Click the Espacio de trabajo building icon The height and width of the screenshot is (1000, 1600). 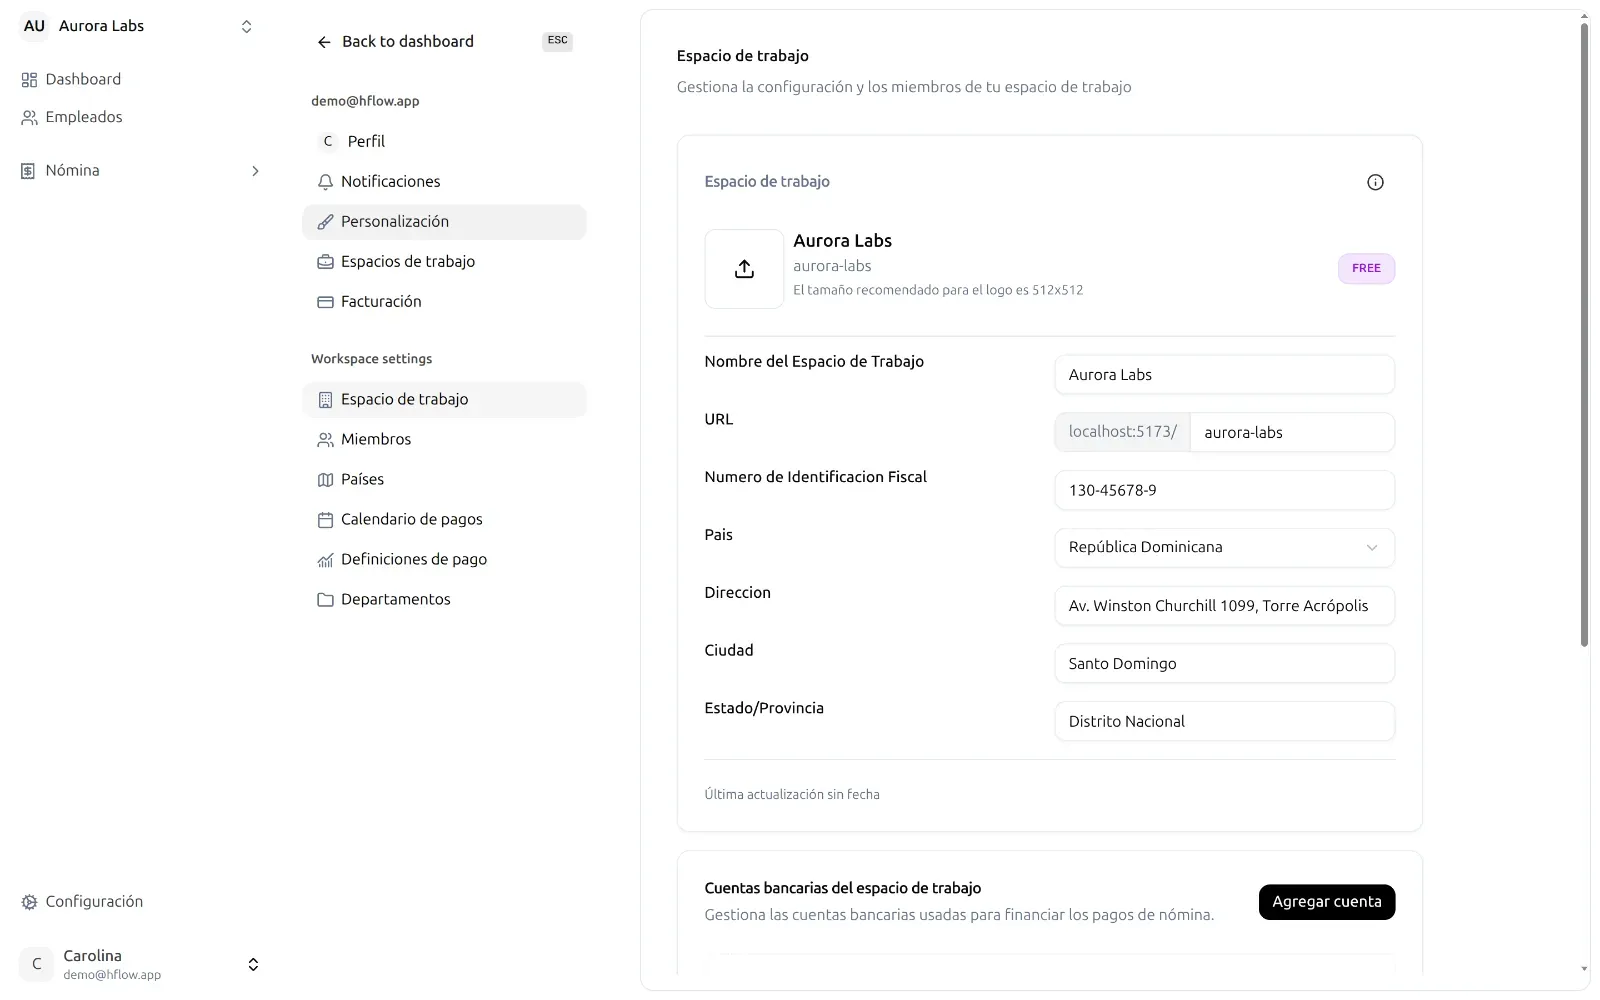(x=325, y=400)
